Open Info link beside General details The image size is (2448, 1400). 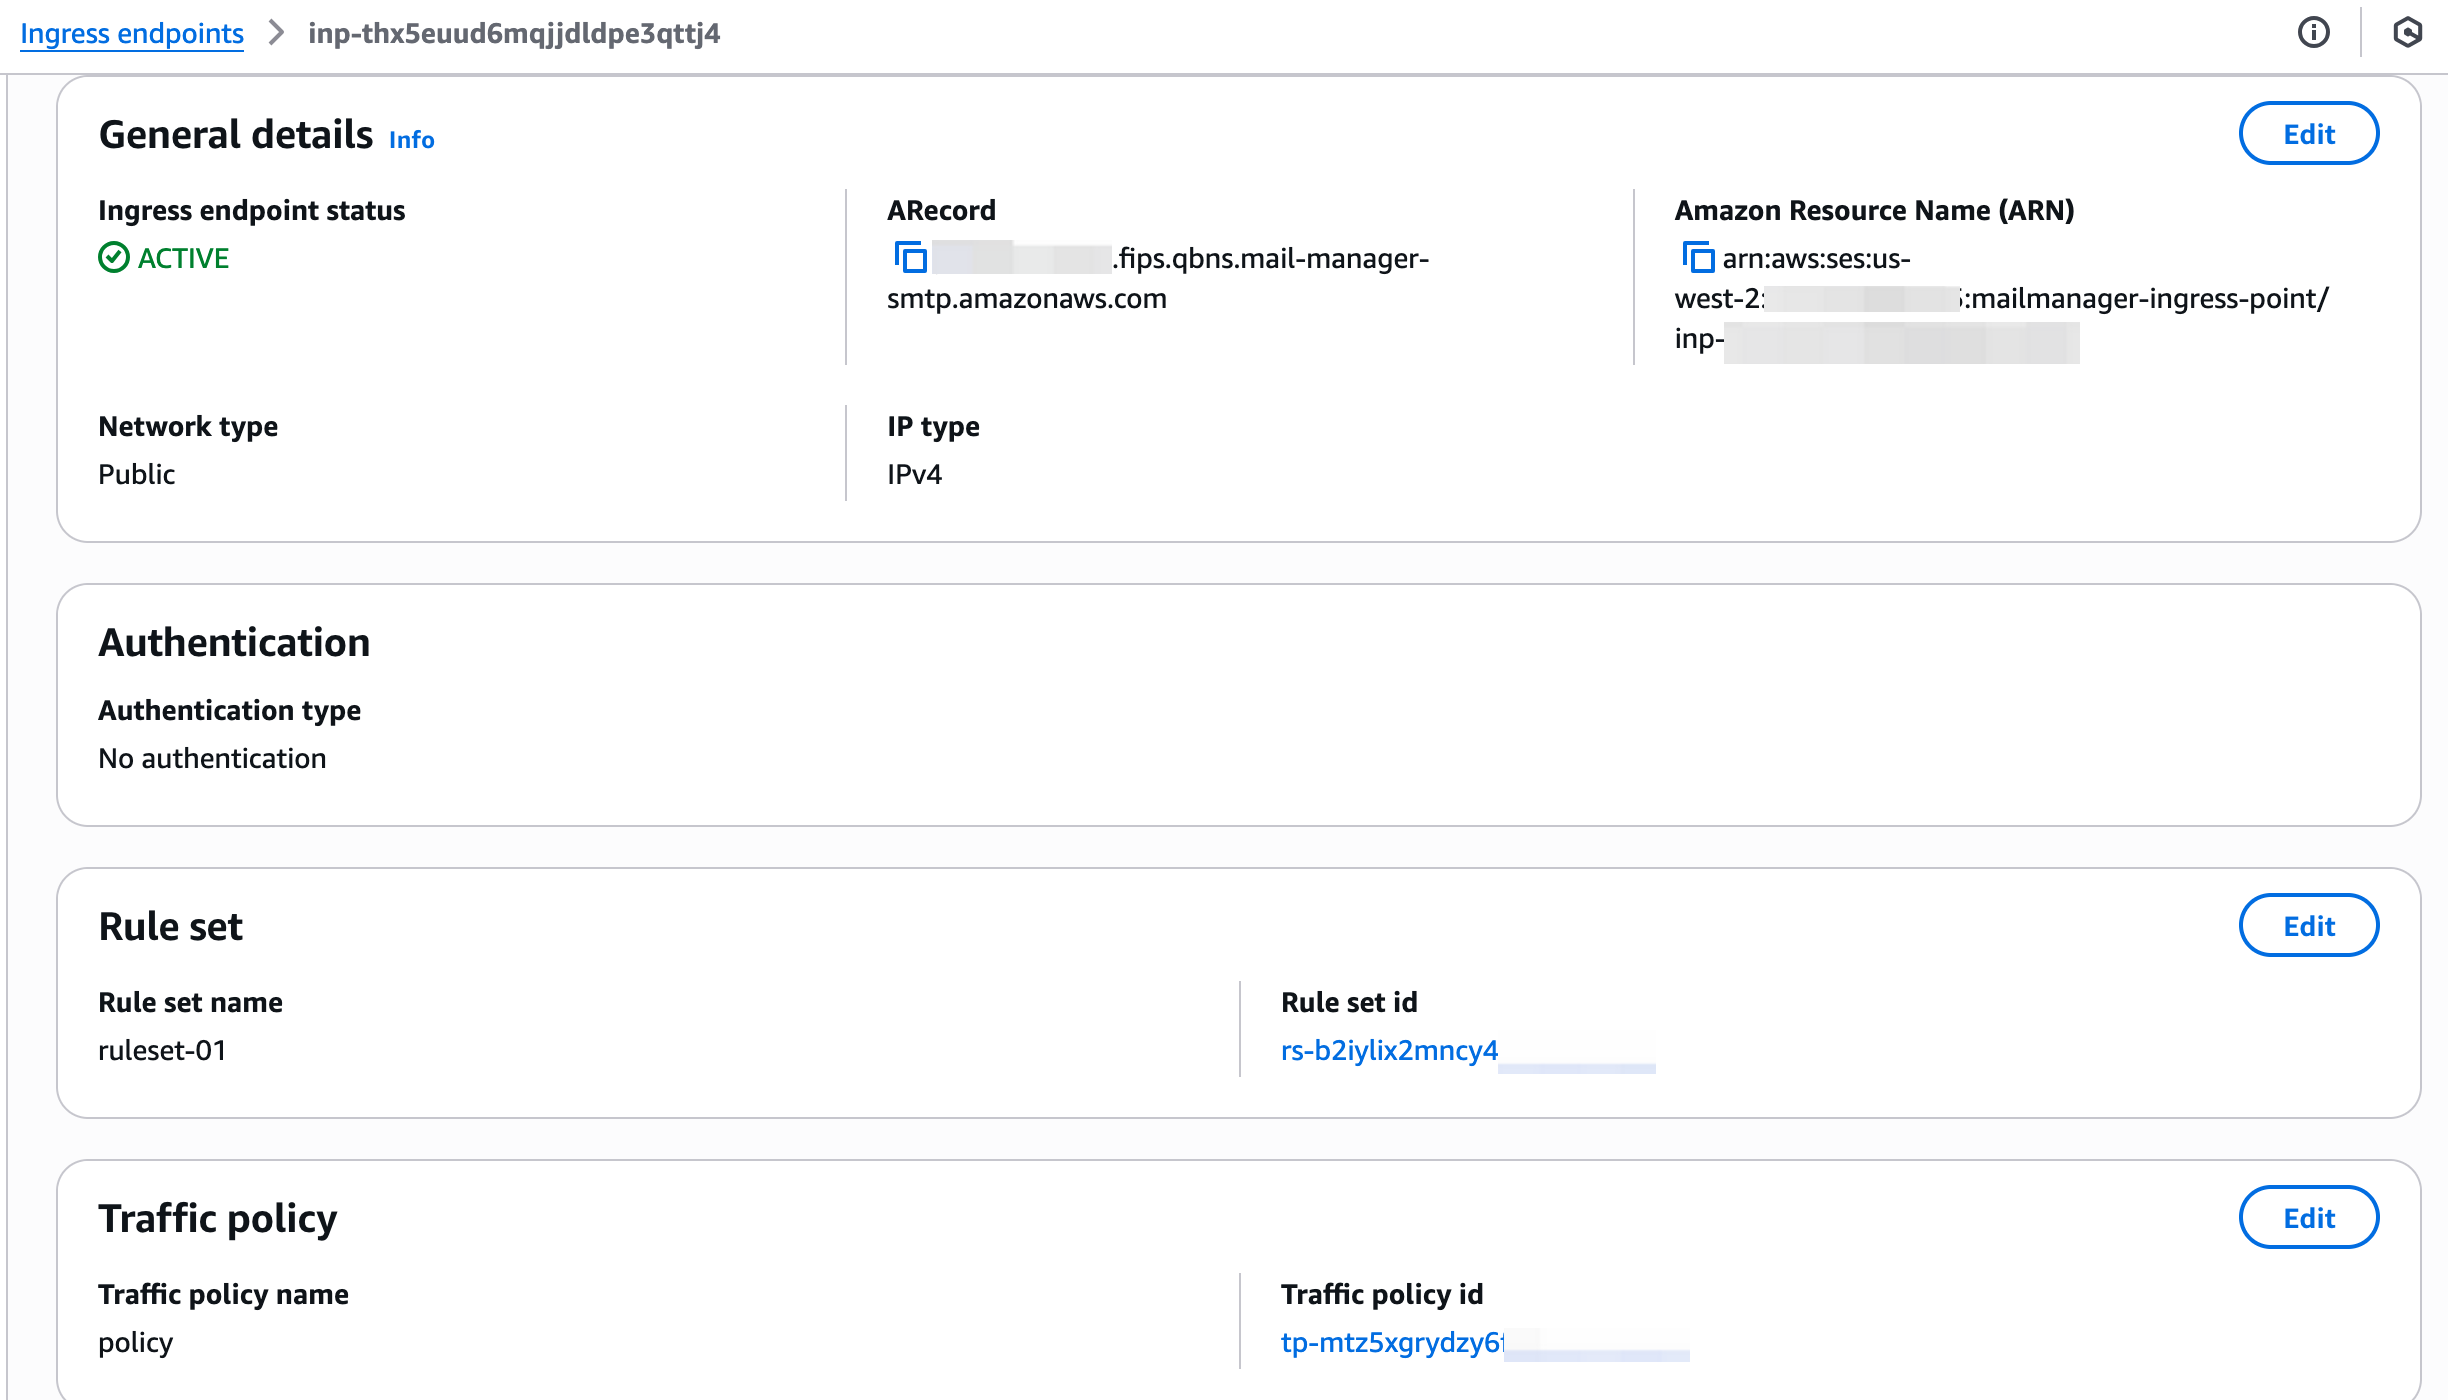[411, 139]
